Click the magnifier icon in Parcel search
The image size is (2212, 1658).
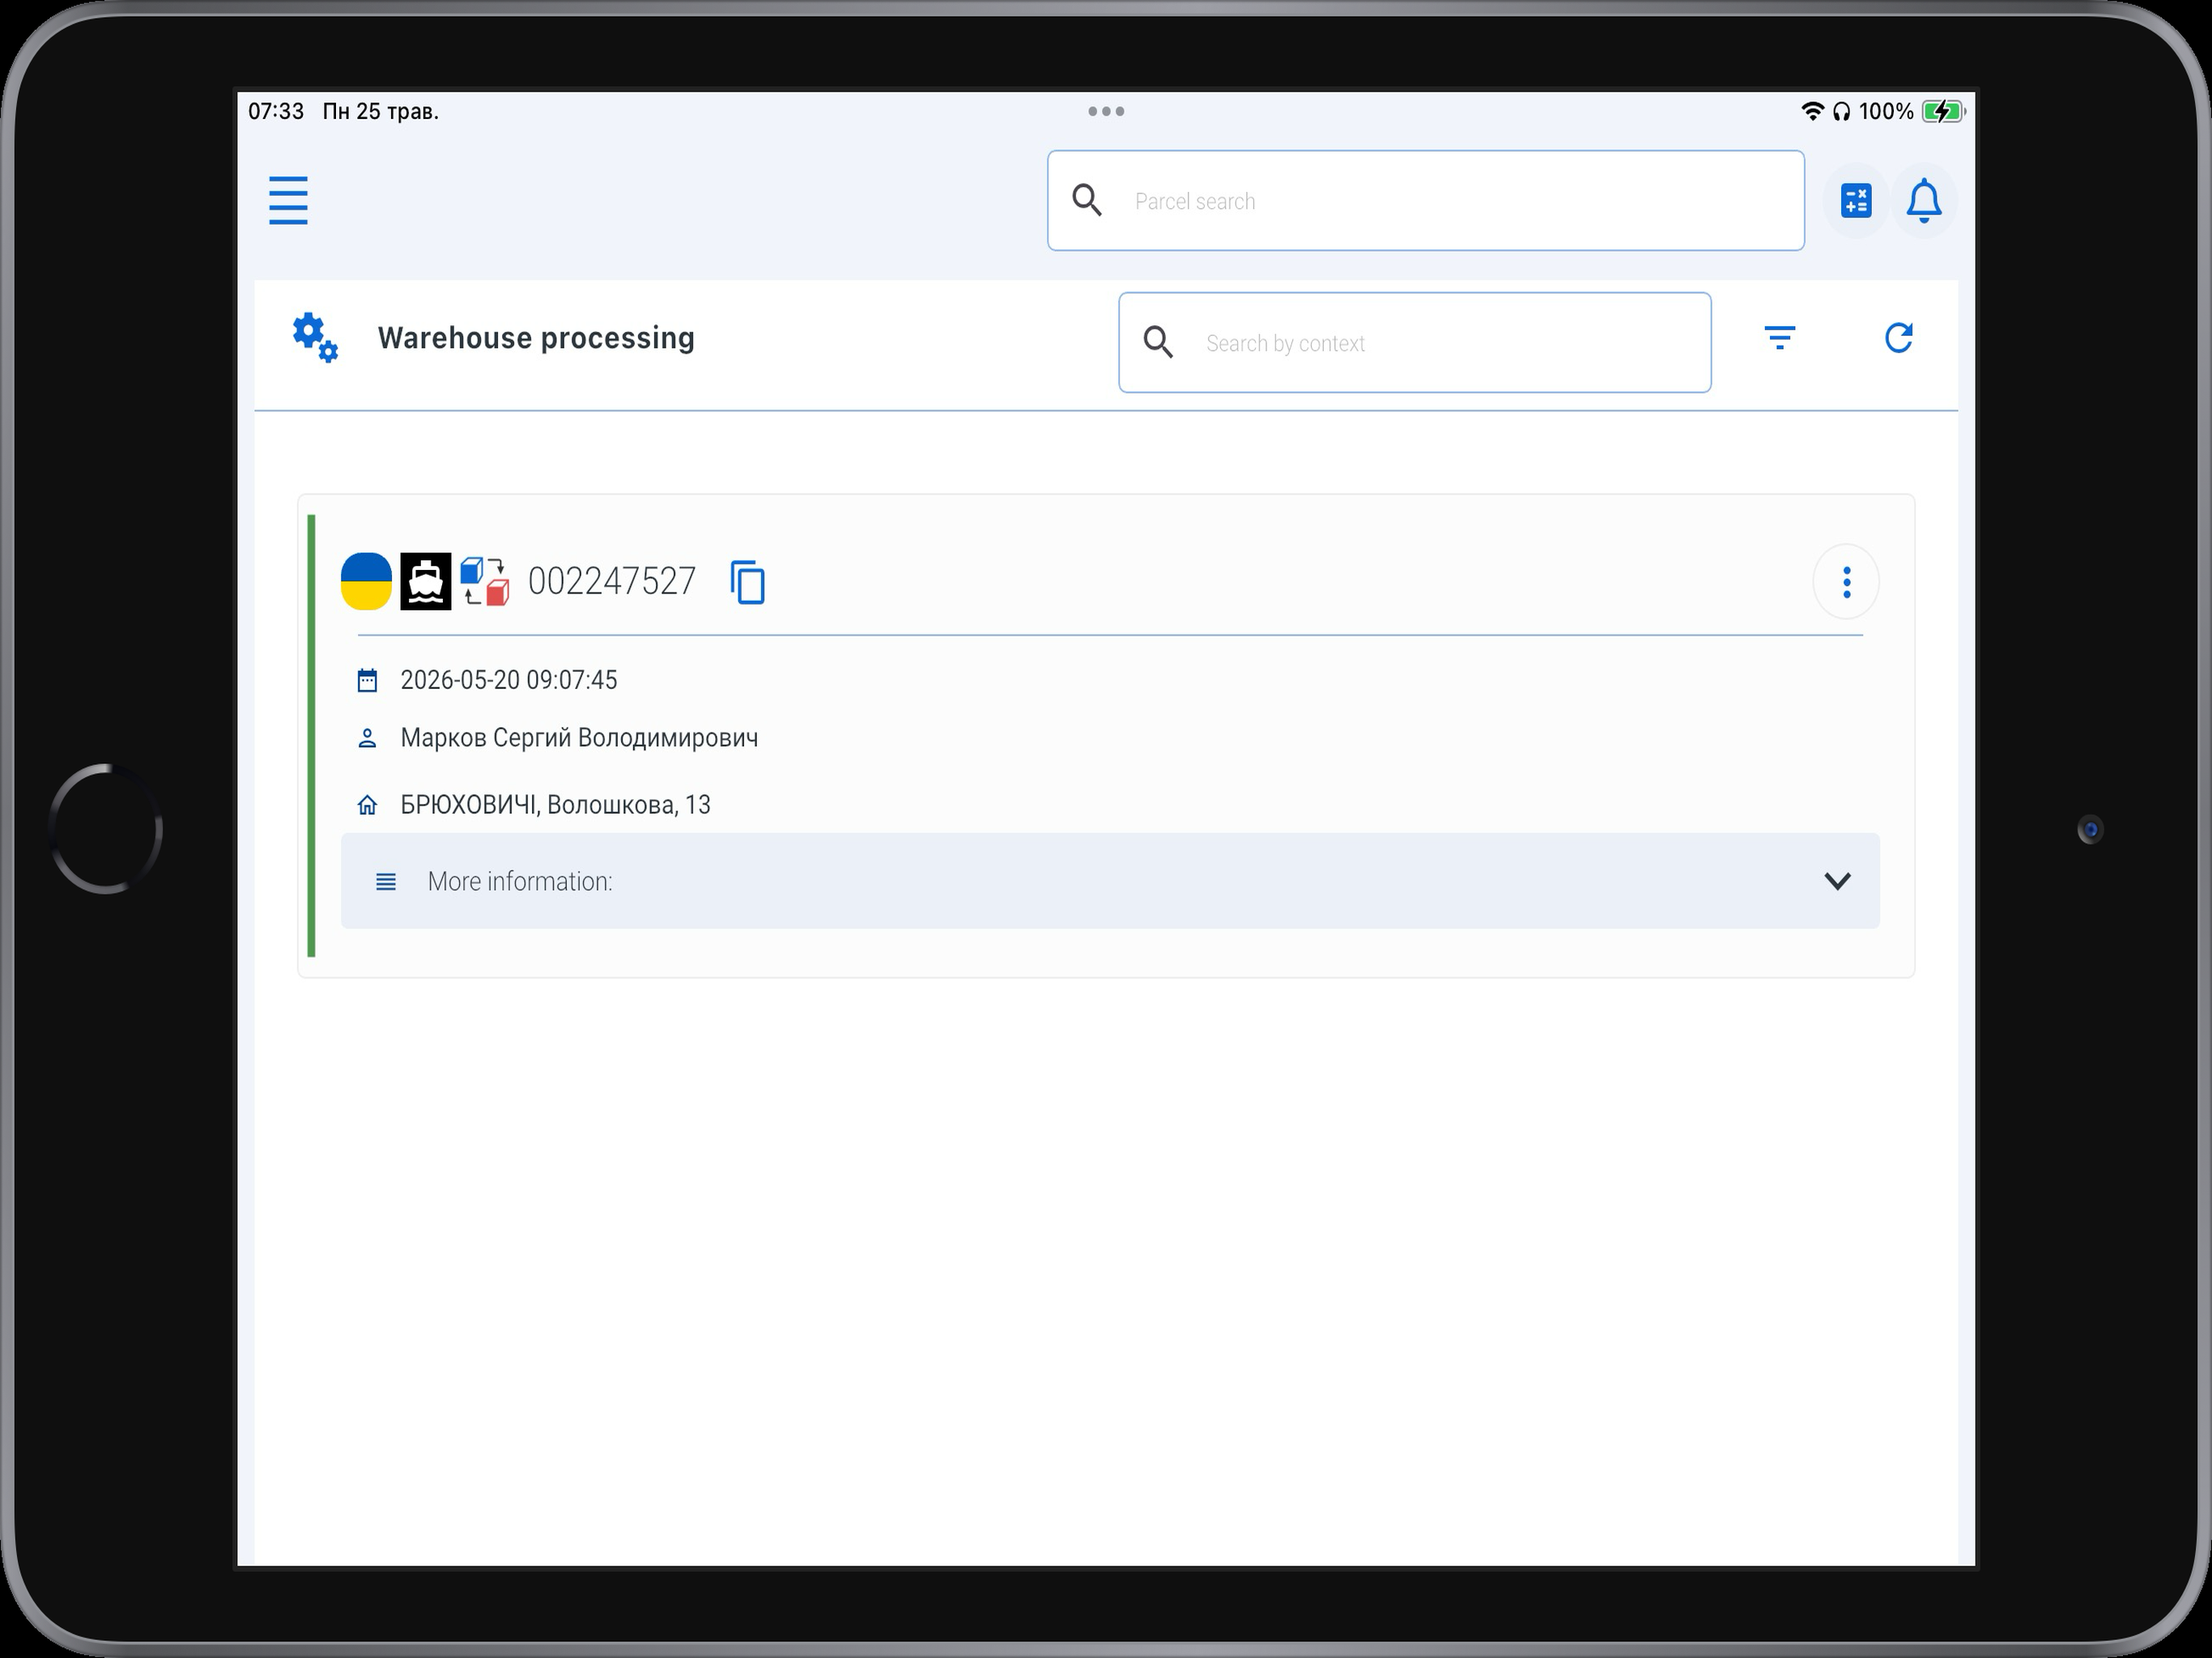click(1087, 201)
